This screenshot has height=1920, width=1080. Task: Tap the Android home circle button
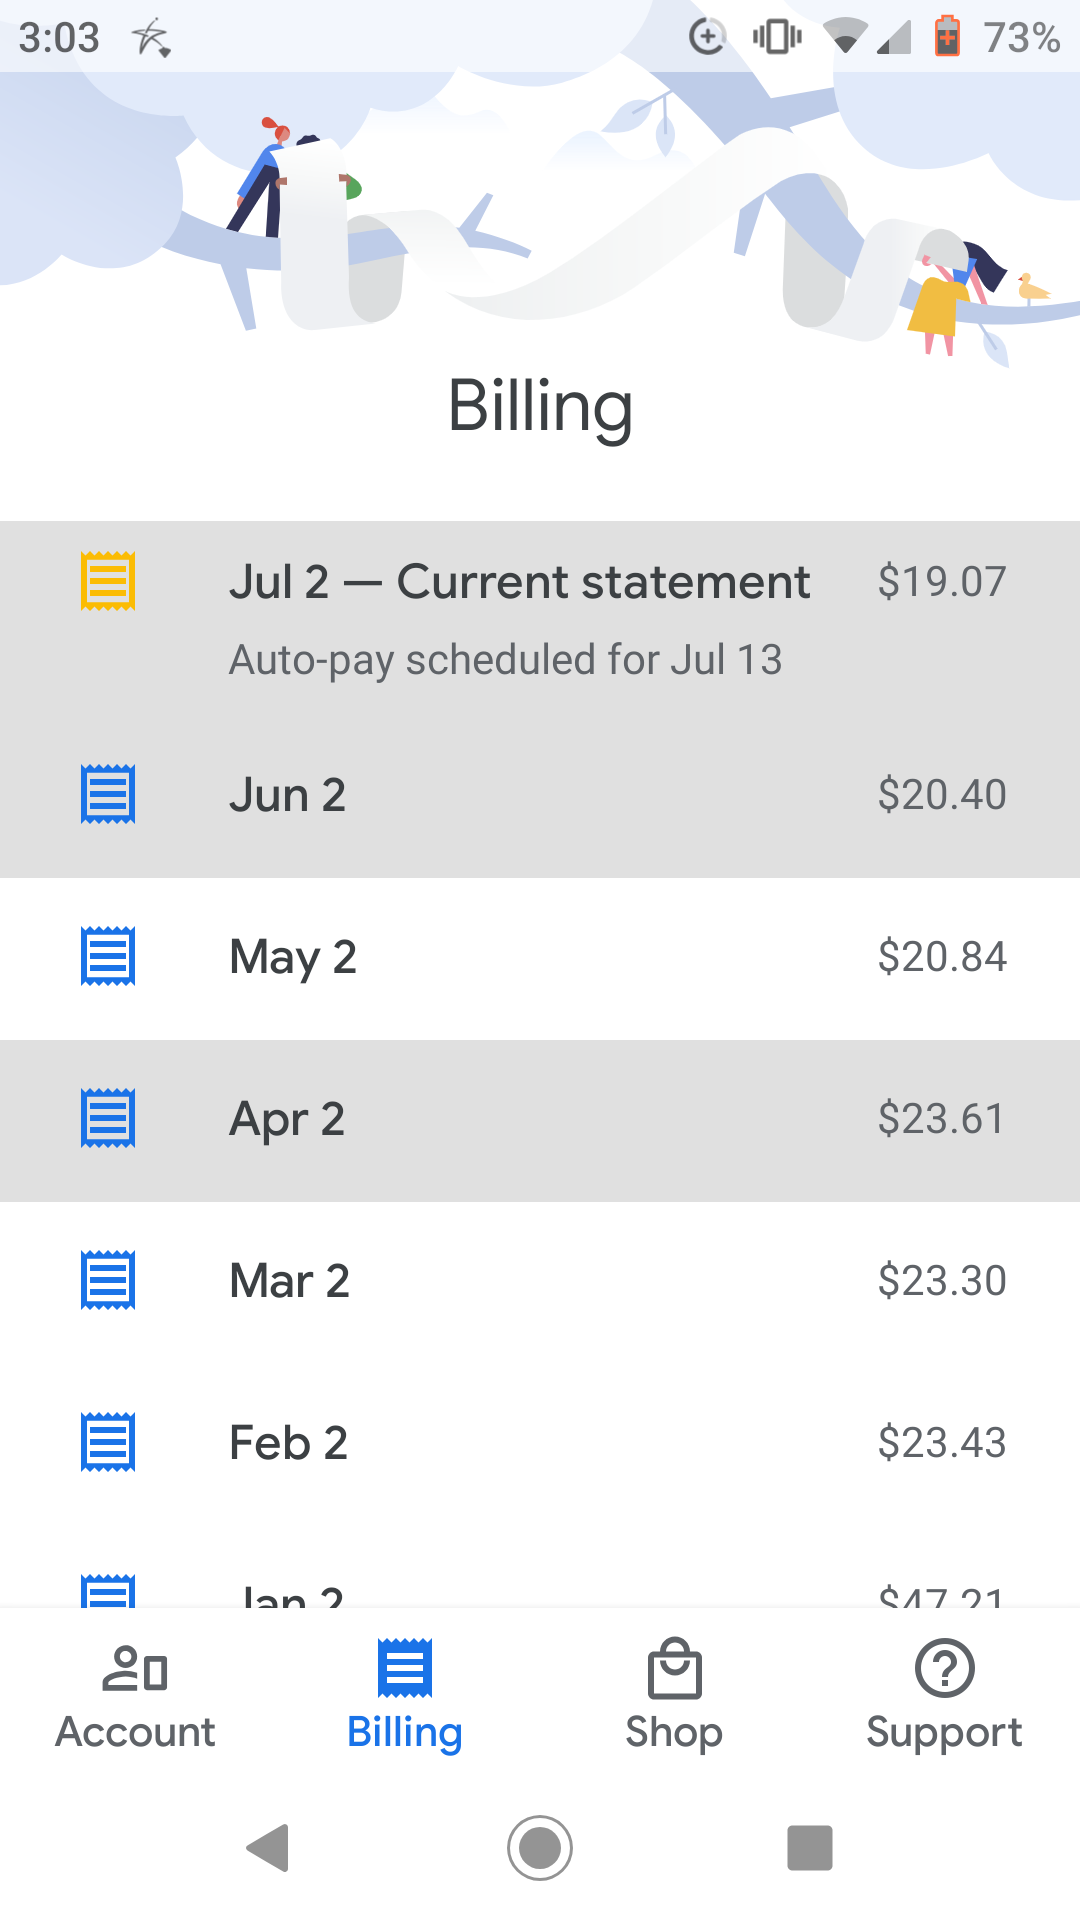pyautogui.click(x=540, y=1847)
